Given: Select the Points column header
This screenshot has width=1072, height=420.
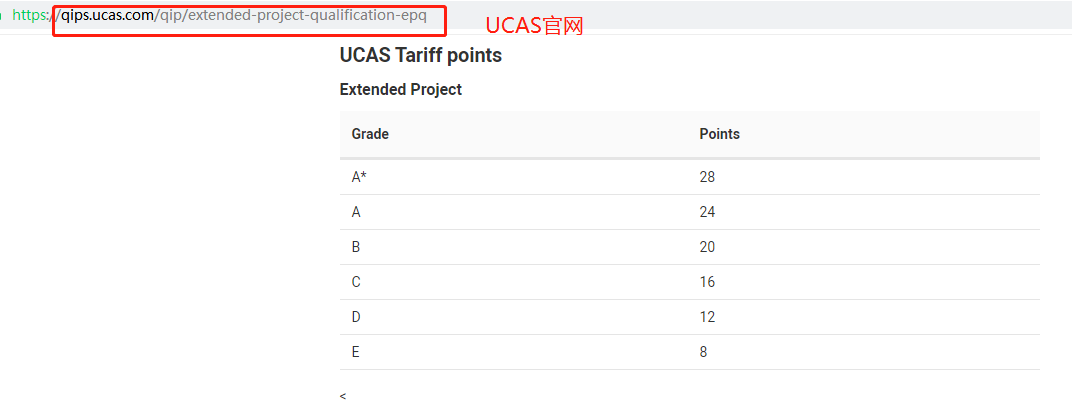Looking at the screenshot, I should [719, 134].
